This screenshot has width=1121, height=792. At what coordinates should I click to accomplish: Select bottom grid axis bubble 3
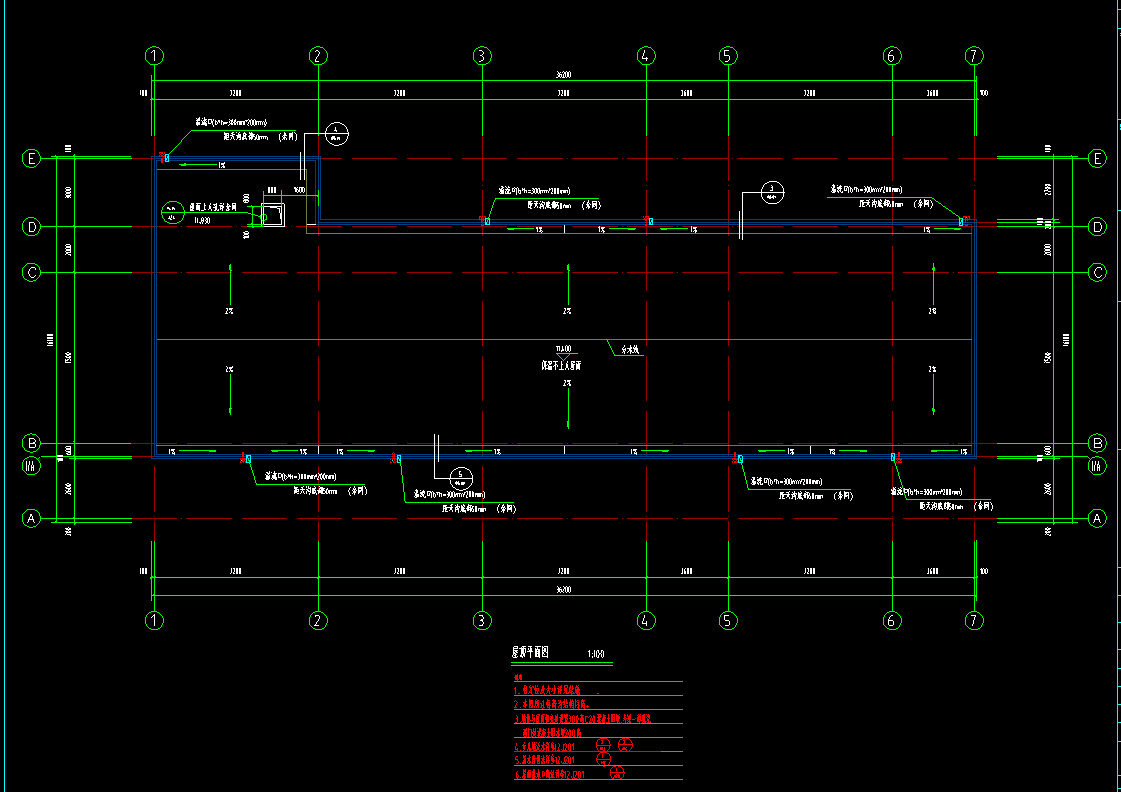(482, 620)
